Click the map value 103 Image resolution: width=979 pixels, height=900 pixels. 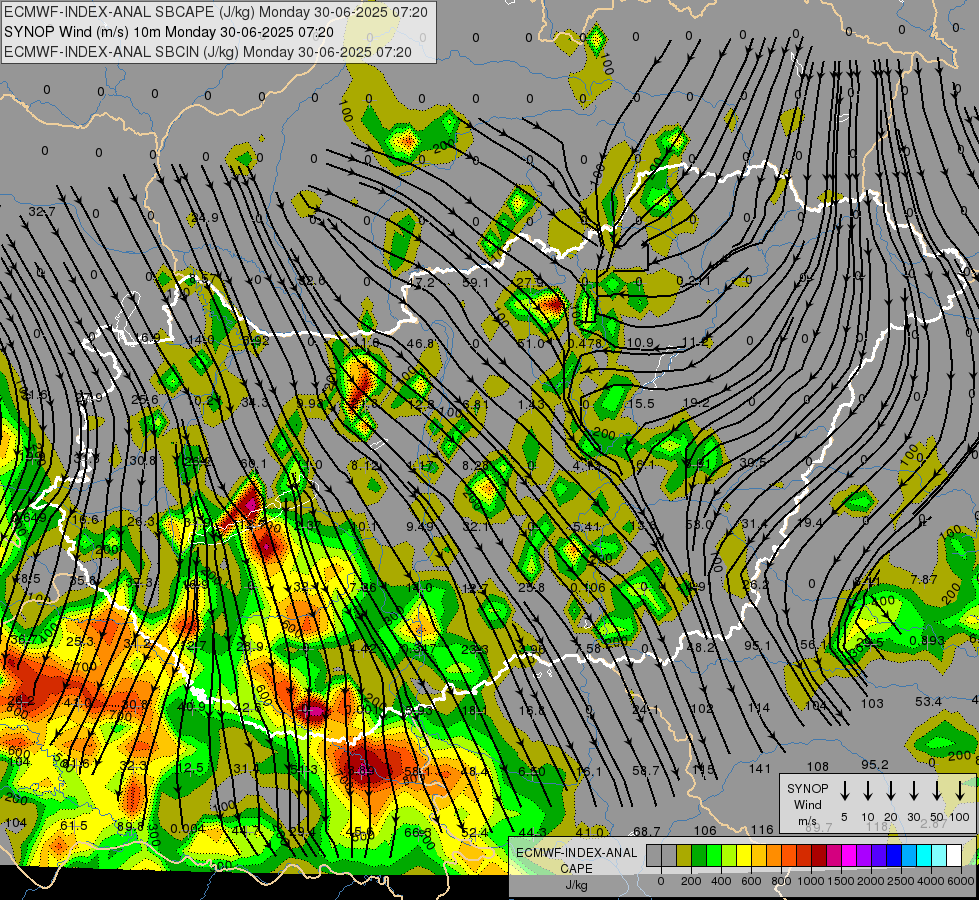coord(872,704)
